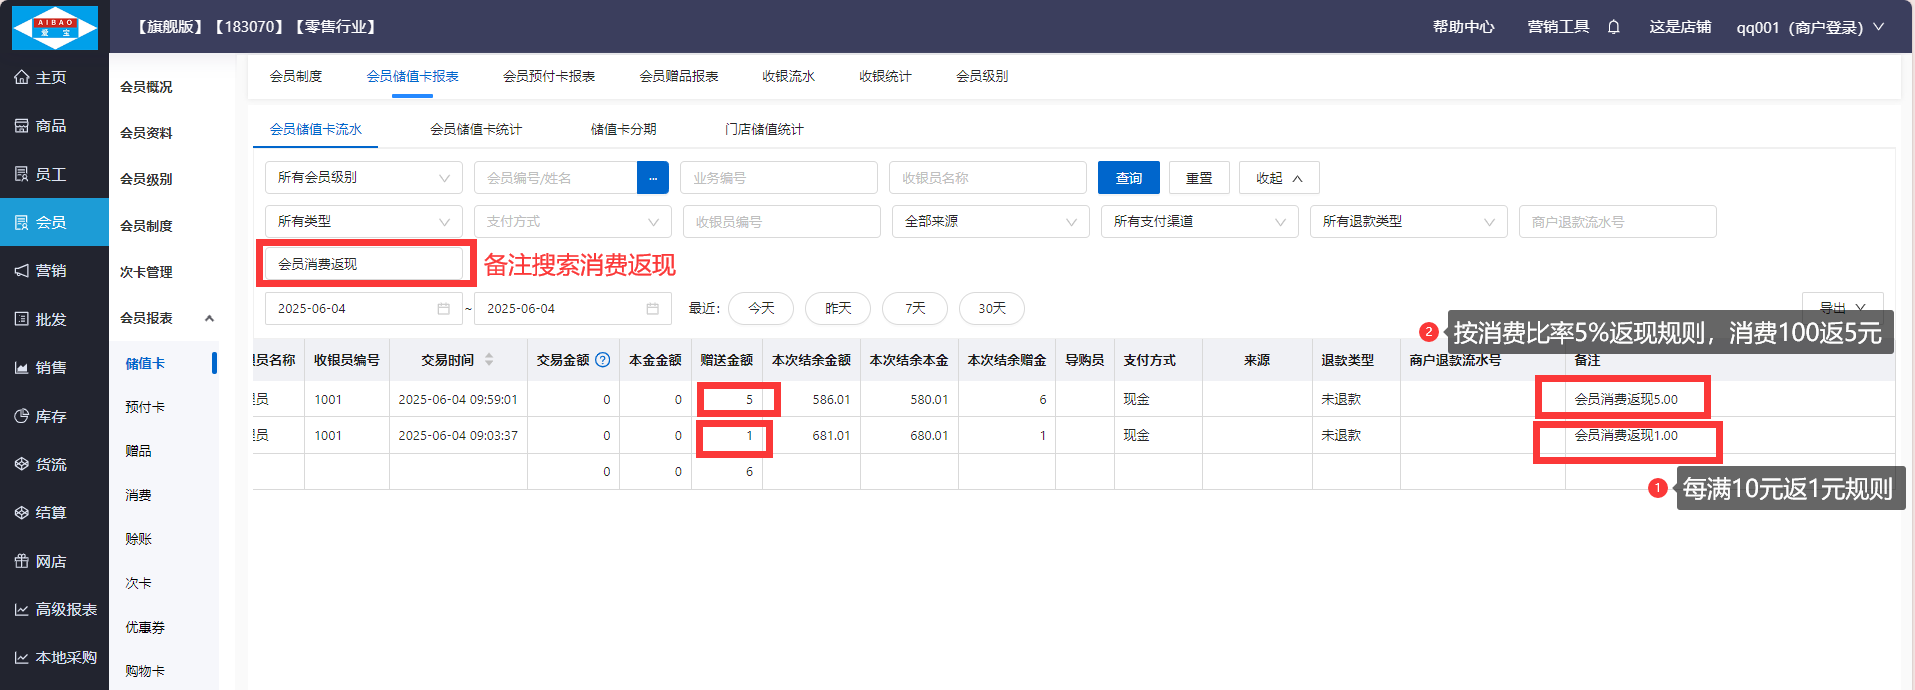The height and width of the screenshot is (690, 1915).
Task: Go to 主页 in the left sidebar
Action: (51, 77)
